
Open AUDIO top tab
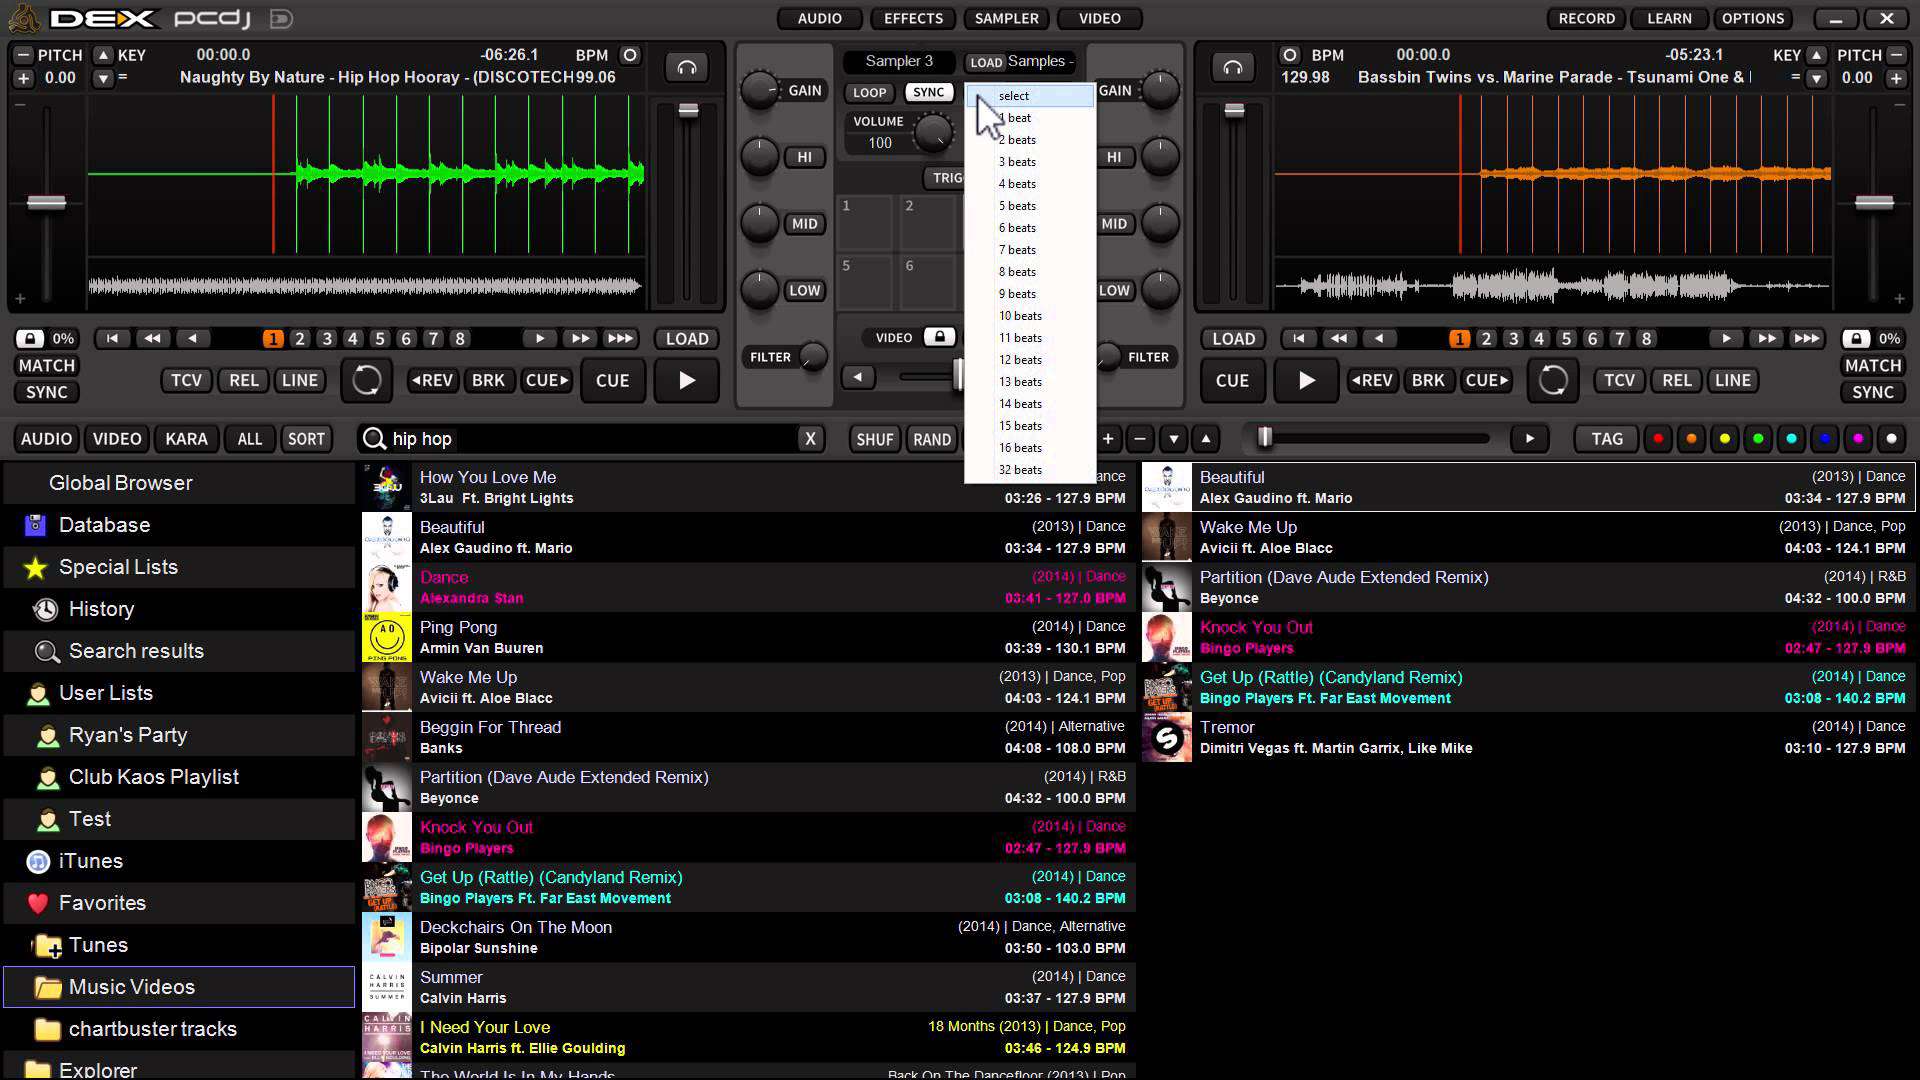[x=819, y=18]
